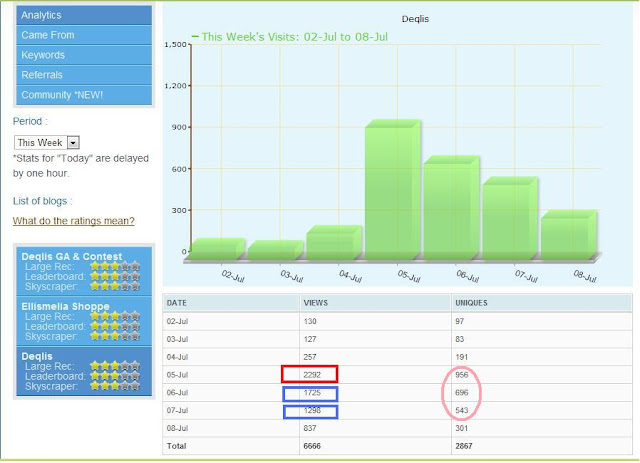
Task: Click the 04-Jul bar in the chart
Action: [333, 243]
